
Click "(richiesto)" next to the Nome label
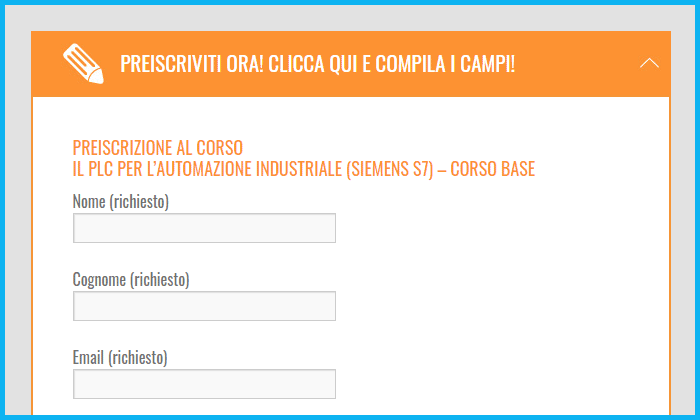pyautogui.click(x=139, y=202)
